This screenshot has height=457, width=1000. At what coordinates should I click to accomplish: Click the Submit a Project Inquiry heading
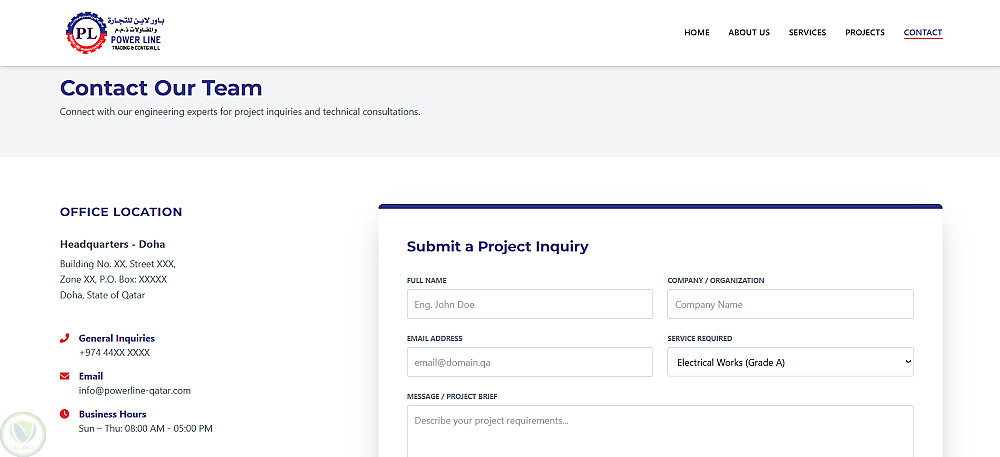(x=498, y=246)
